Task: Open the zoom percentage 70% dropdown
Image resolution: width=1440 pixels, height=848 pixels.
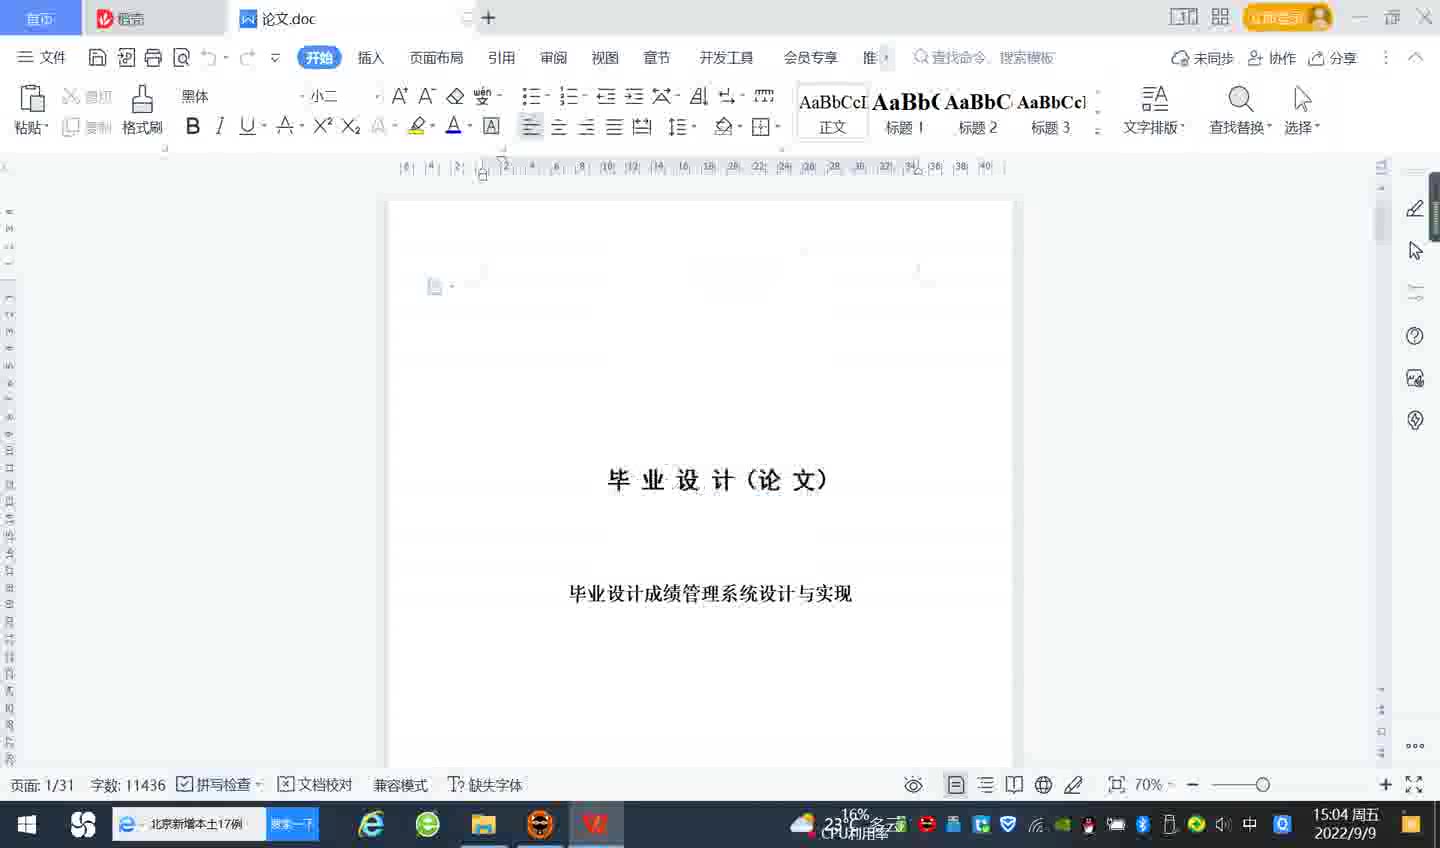Action: [1153, 785]
